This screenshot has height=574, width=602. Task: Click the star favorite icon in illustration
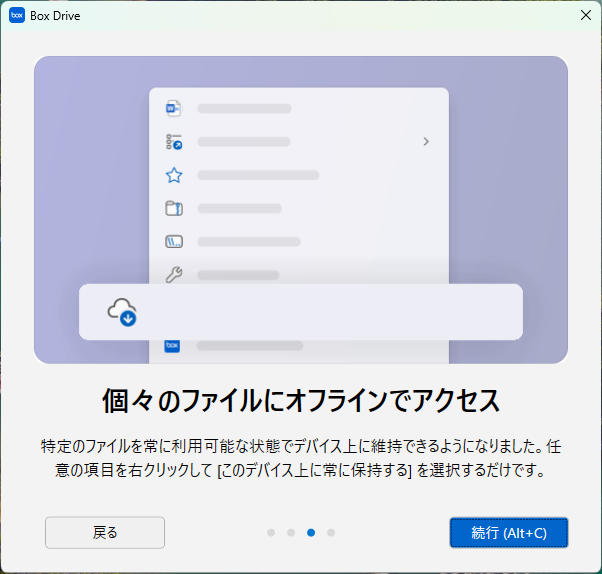[x=174, y=175]
